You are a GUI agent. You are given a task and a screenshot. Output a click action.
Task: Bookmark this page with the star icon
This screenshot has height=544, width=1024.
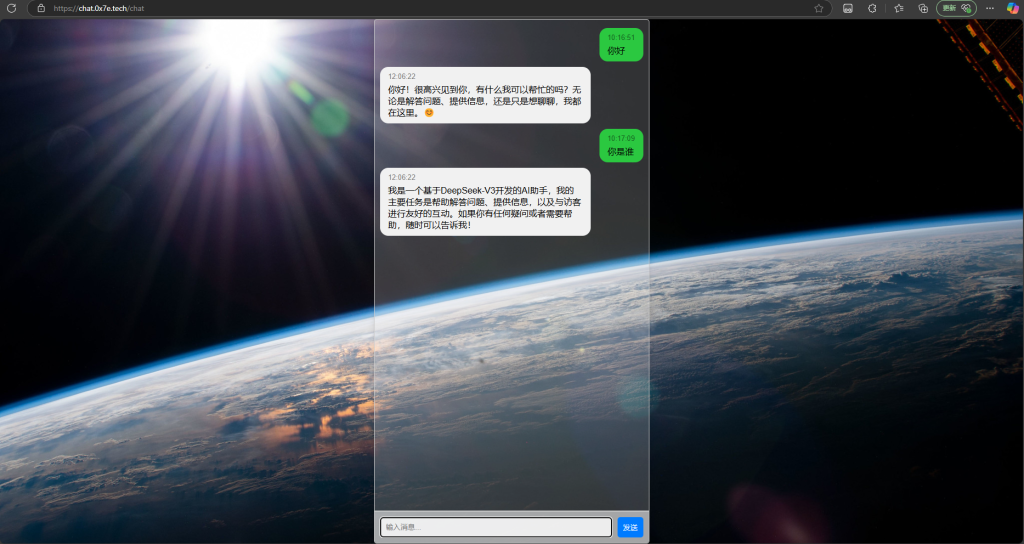pyautogui.click(x=819, y=8)
